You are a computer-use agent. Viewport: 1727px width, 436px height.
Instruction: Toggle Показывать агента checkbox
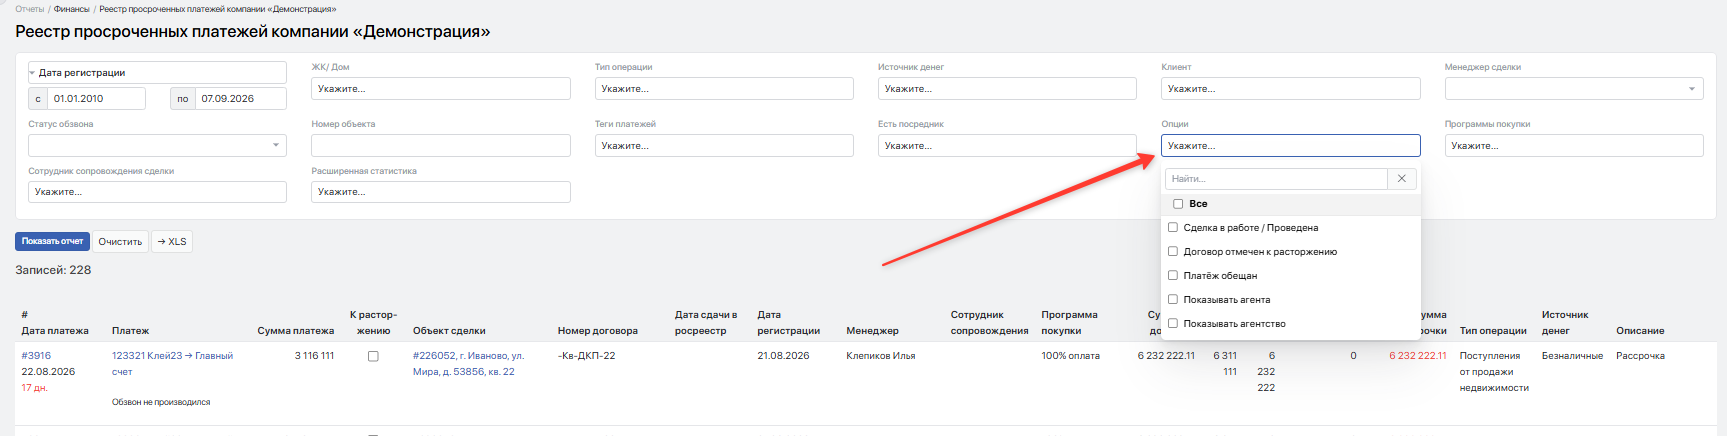tap(1173, 300)
